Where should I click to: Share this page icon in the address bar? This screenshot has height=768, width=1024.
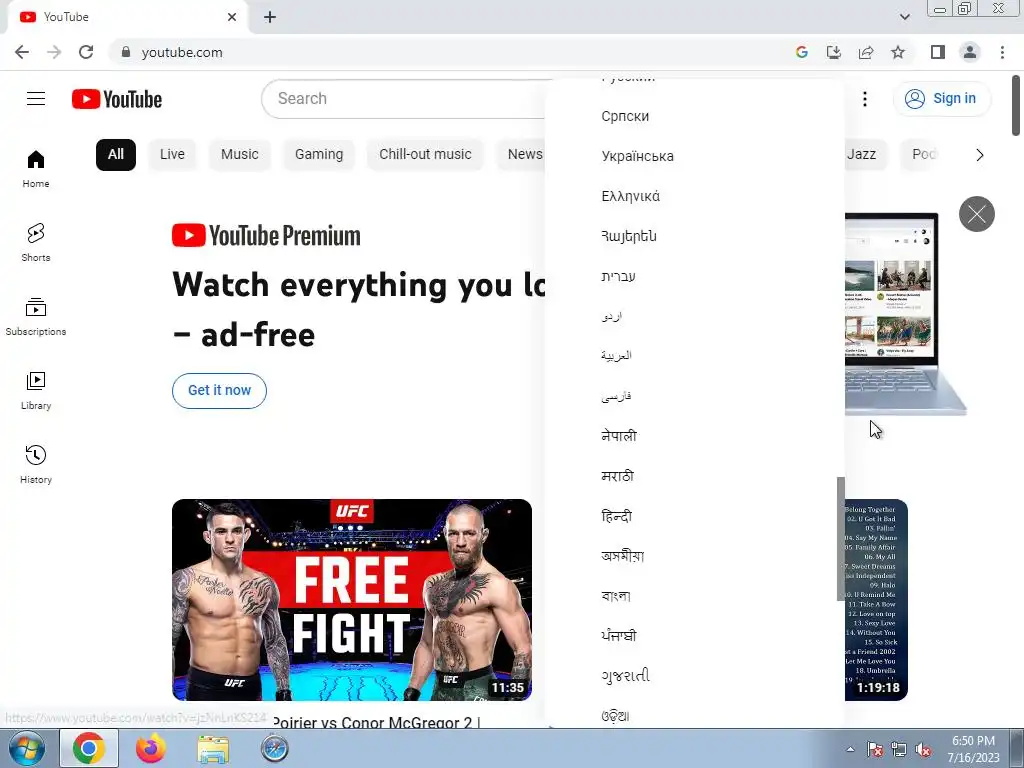click(866, 52)
